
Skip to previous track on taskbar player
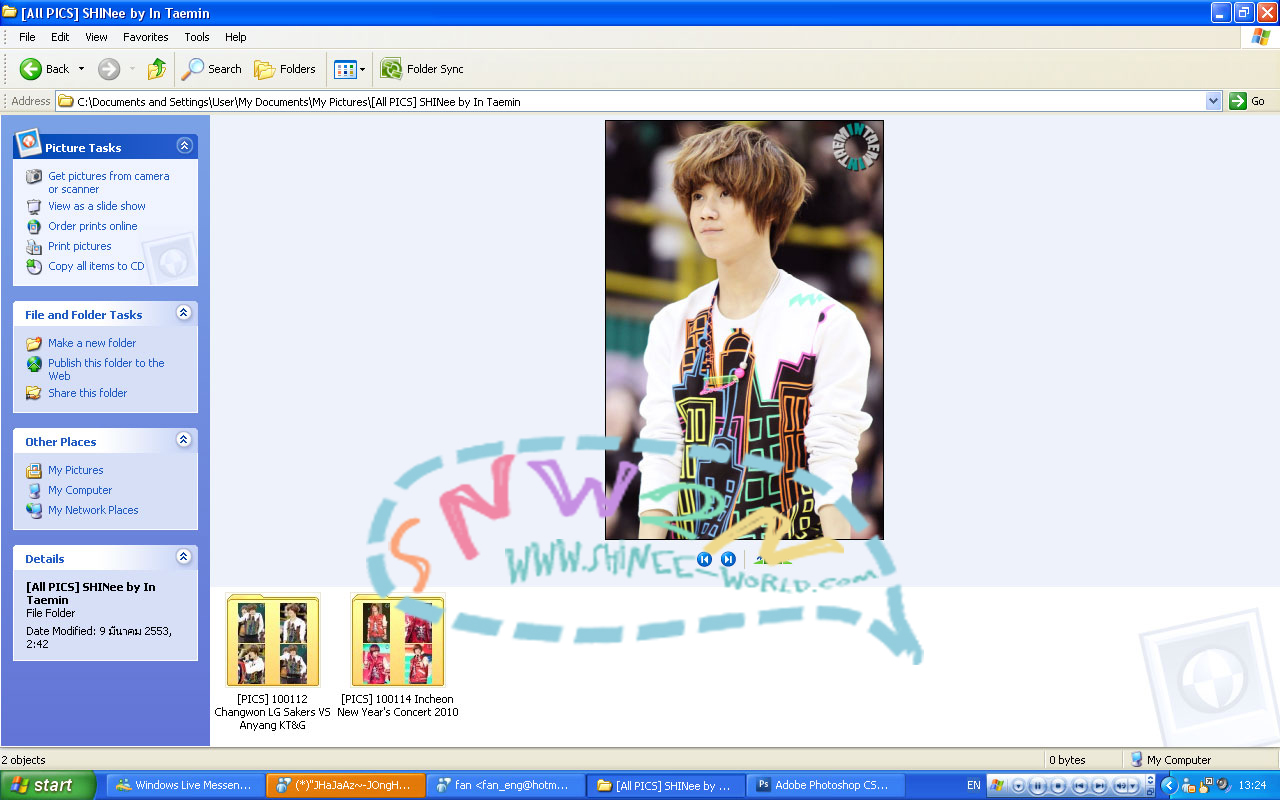pos(1079,786)
